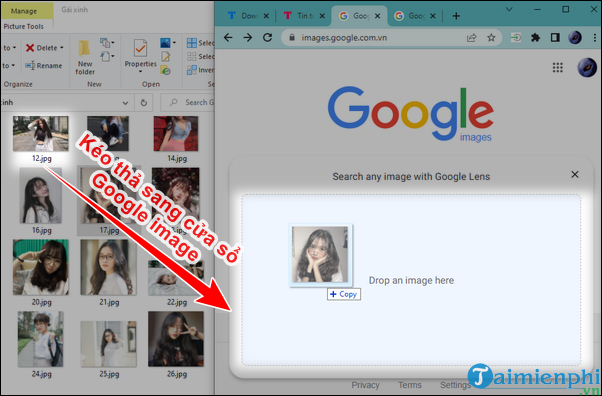Click the Edit icon in the Open group
This screenshot has height=396, width=602.
click(165, 57)
